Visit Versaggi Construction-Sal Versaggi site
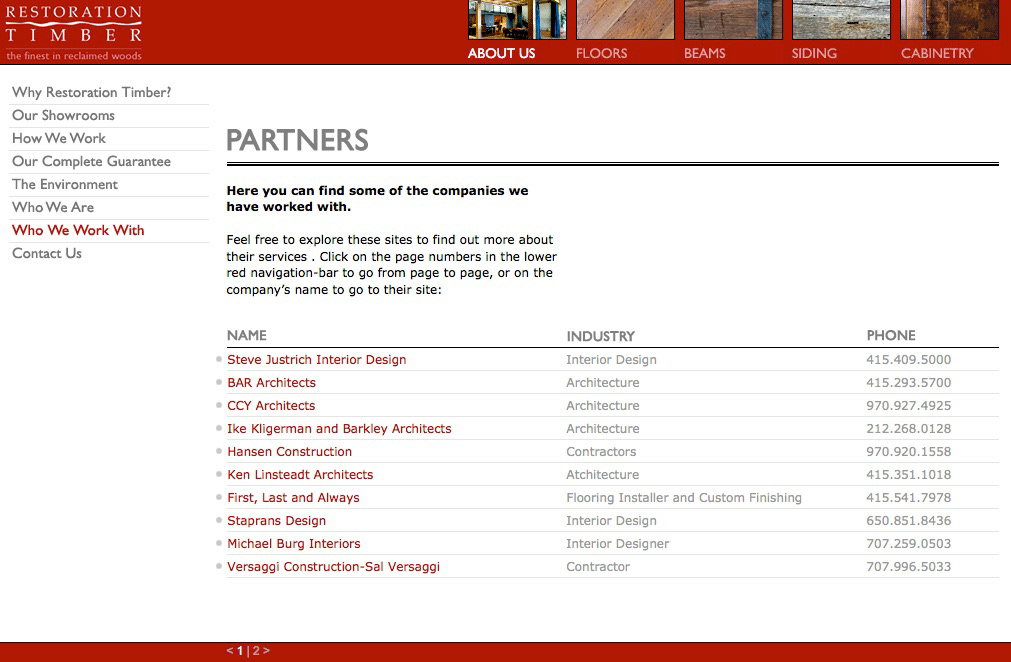1011x662 pixels. coord(333,567)
